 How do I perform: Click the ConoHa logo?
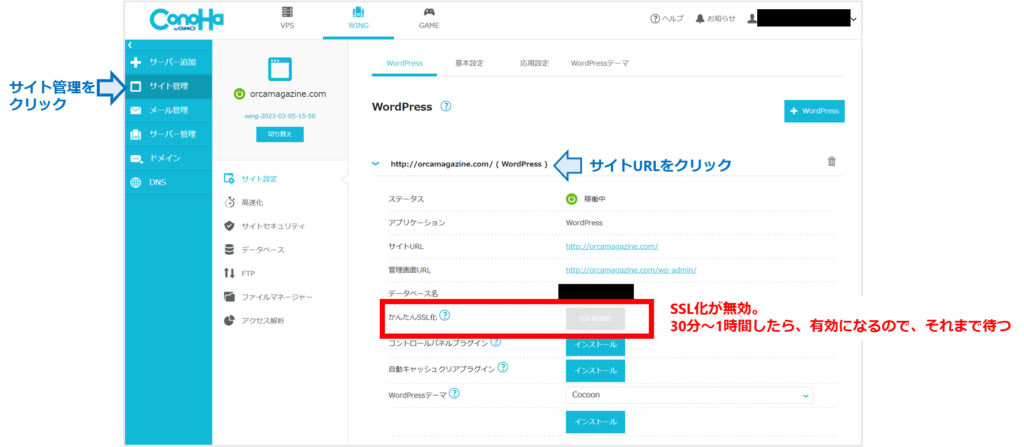(x=186, y=20)
